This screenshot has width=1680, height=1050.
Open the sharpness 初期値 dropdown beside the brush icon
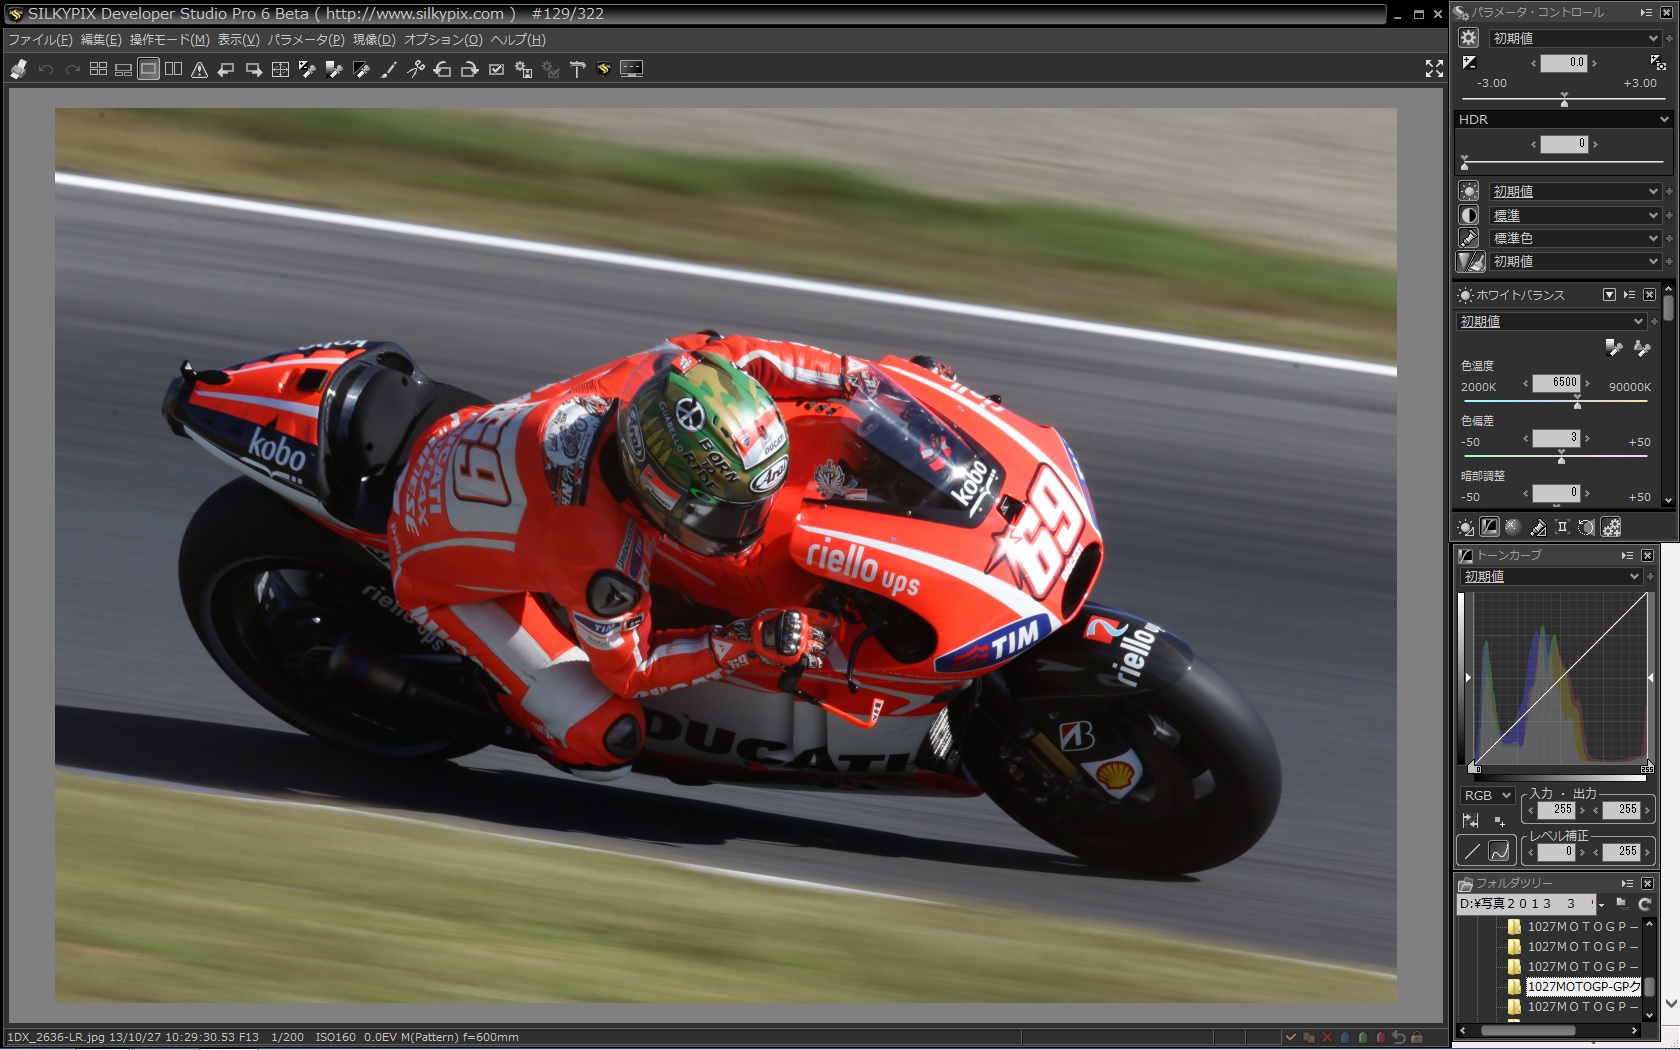(1574, 261)
